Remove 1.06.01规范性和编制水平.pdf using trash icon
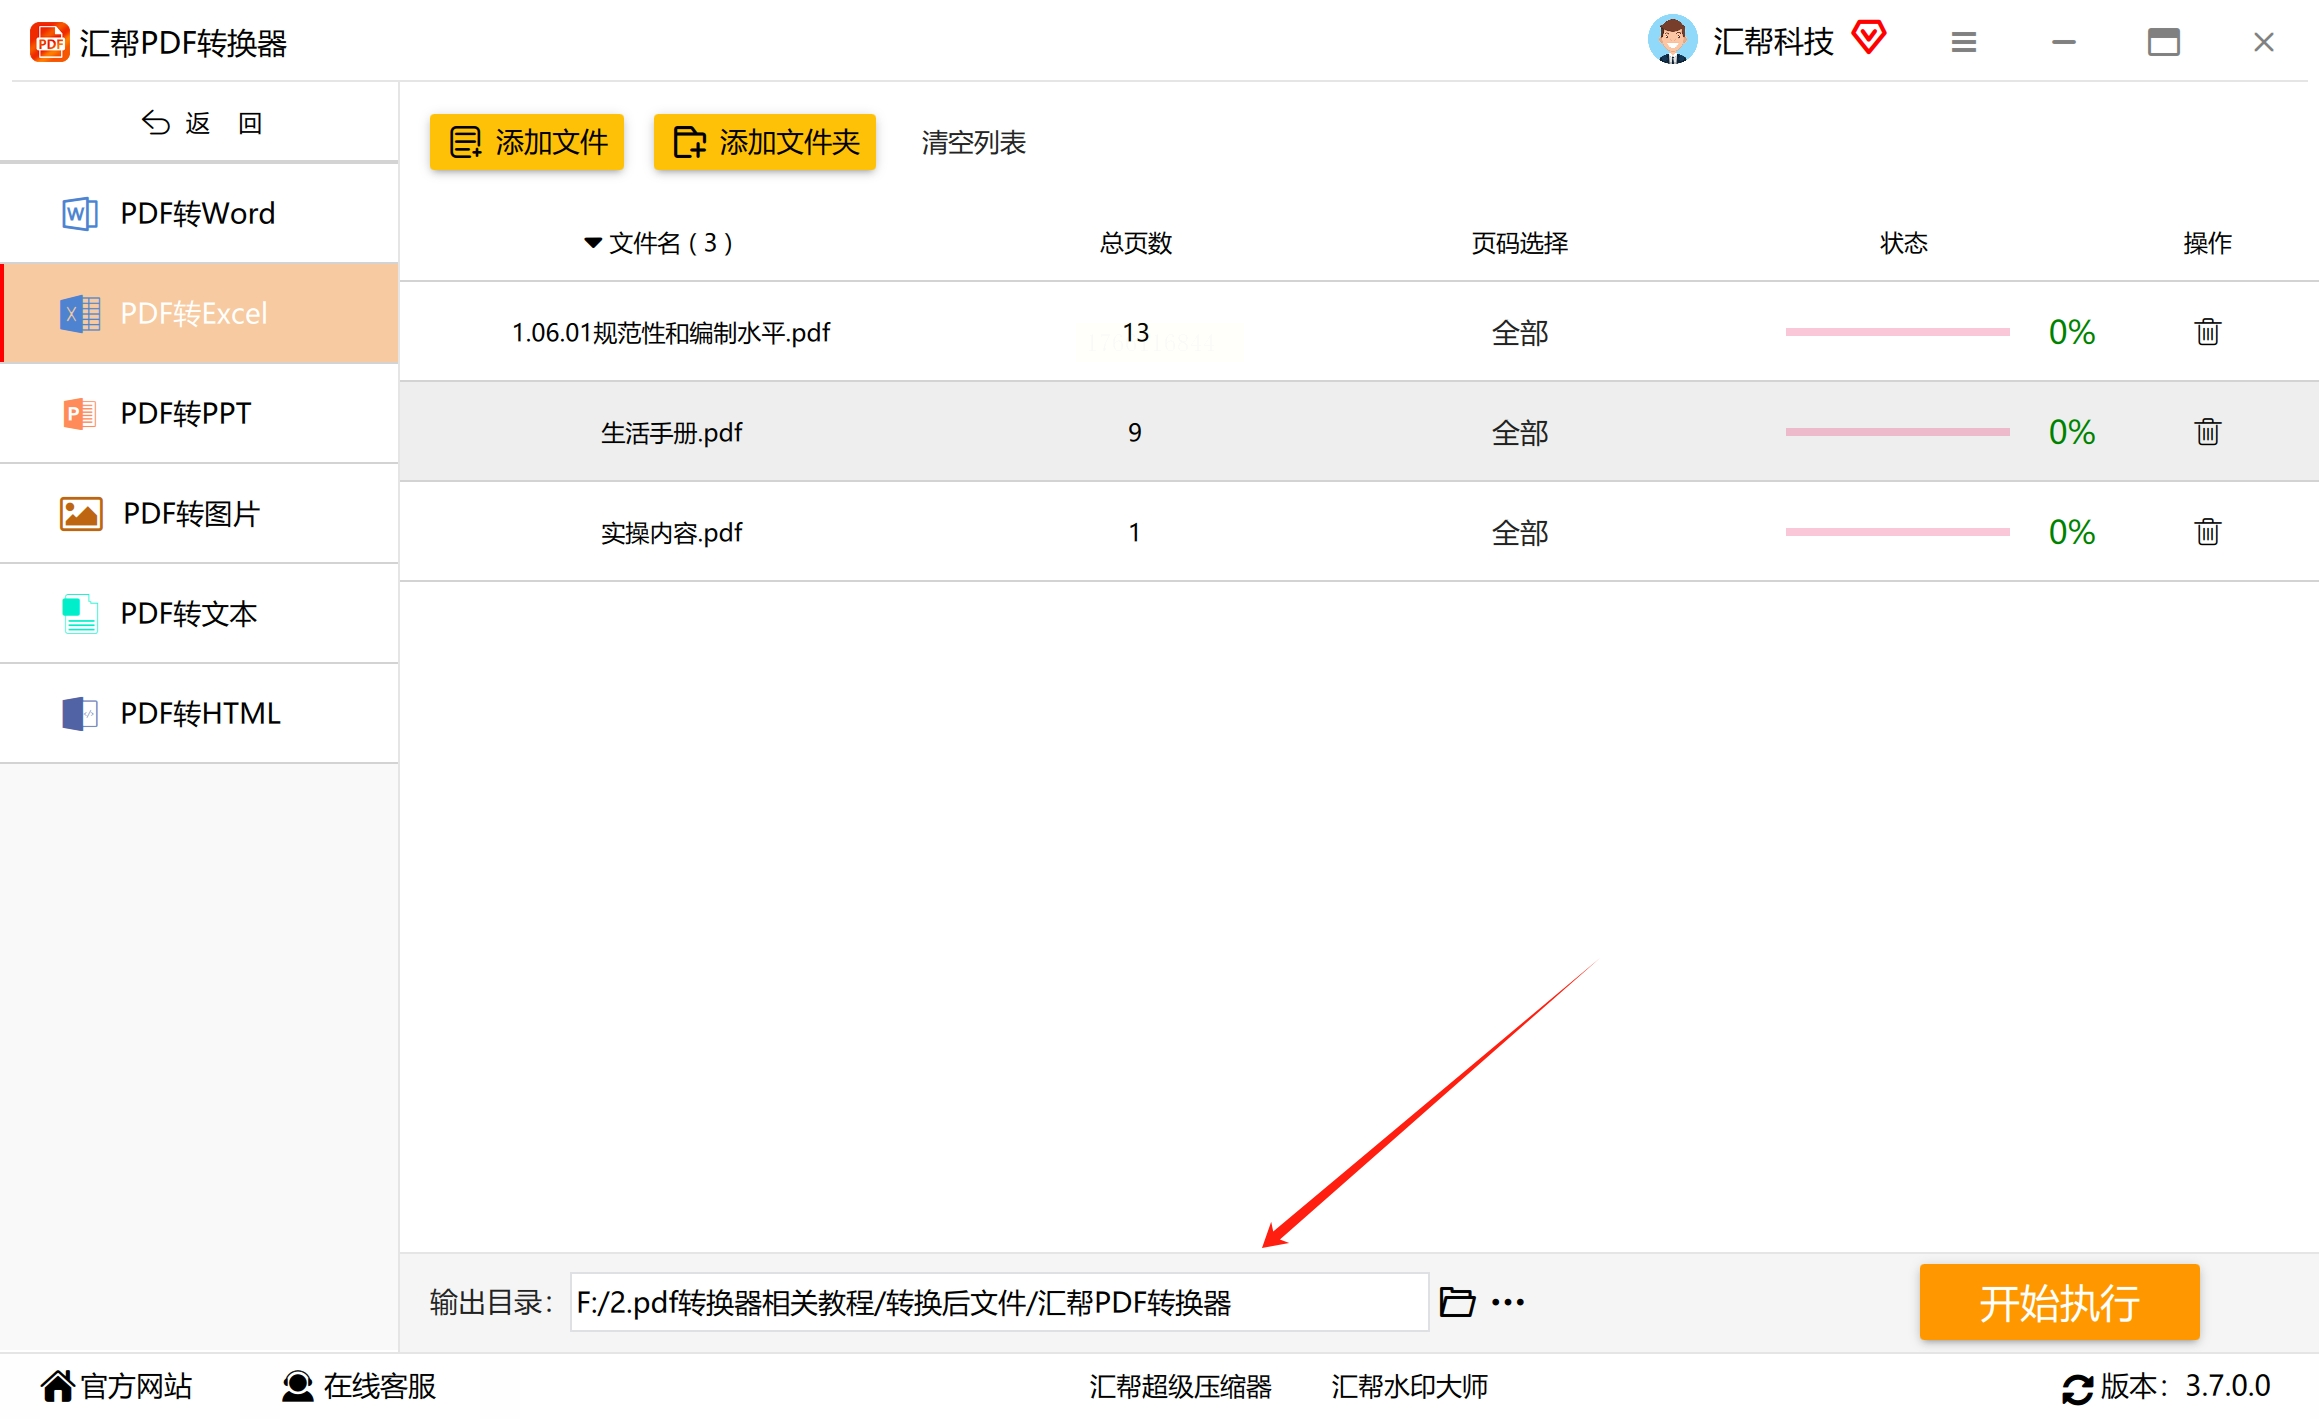This screenshot has height=1419, width=2319. [x=2207, y=332]
